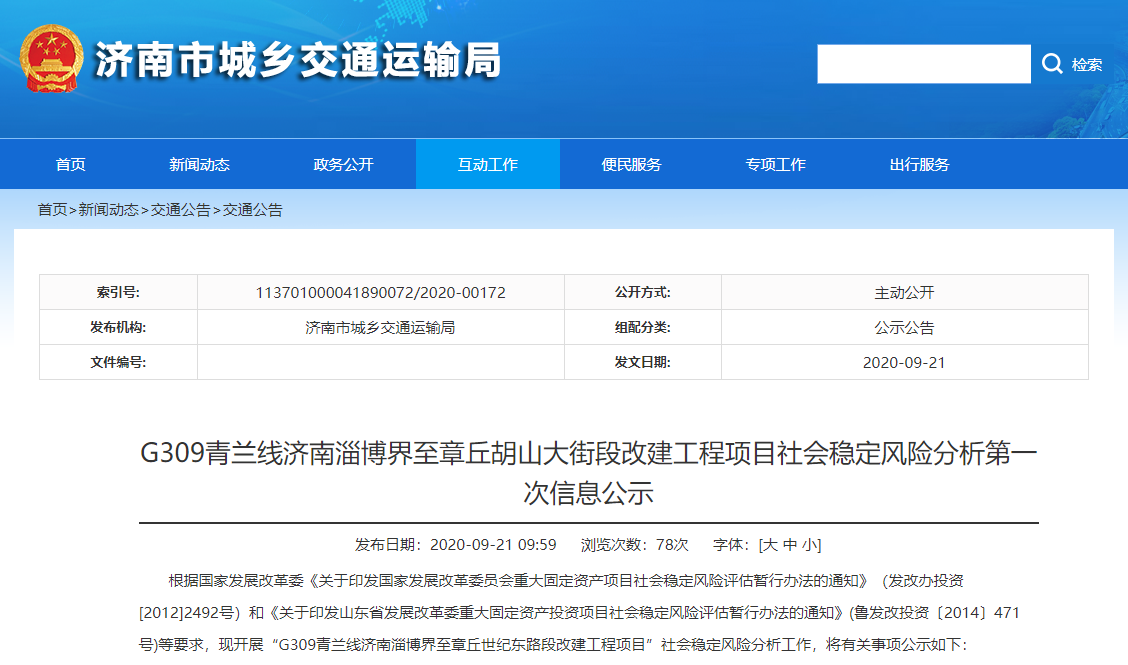Open the first 交通公告 breadcrumb link
The height and width of the screenshot is (665, 1128).
tap(181, 210)
